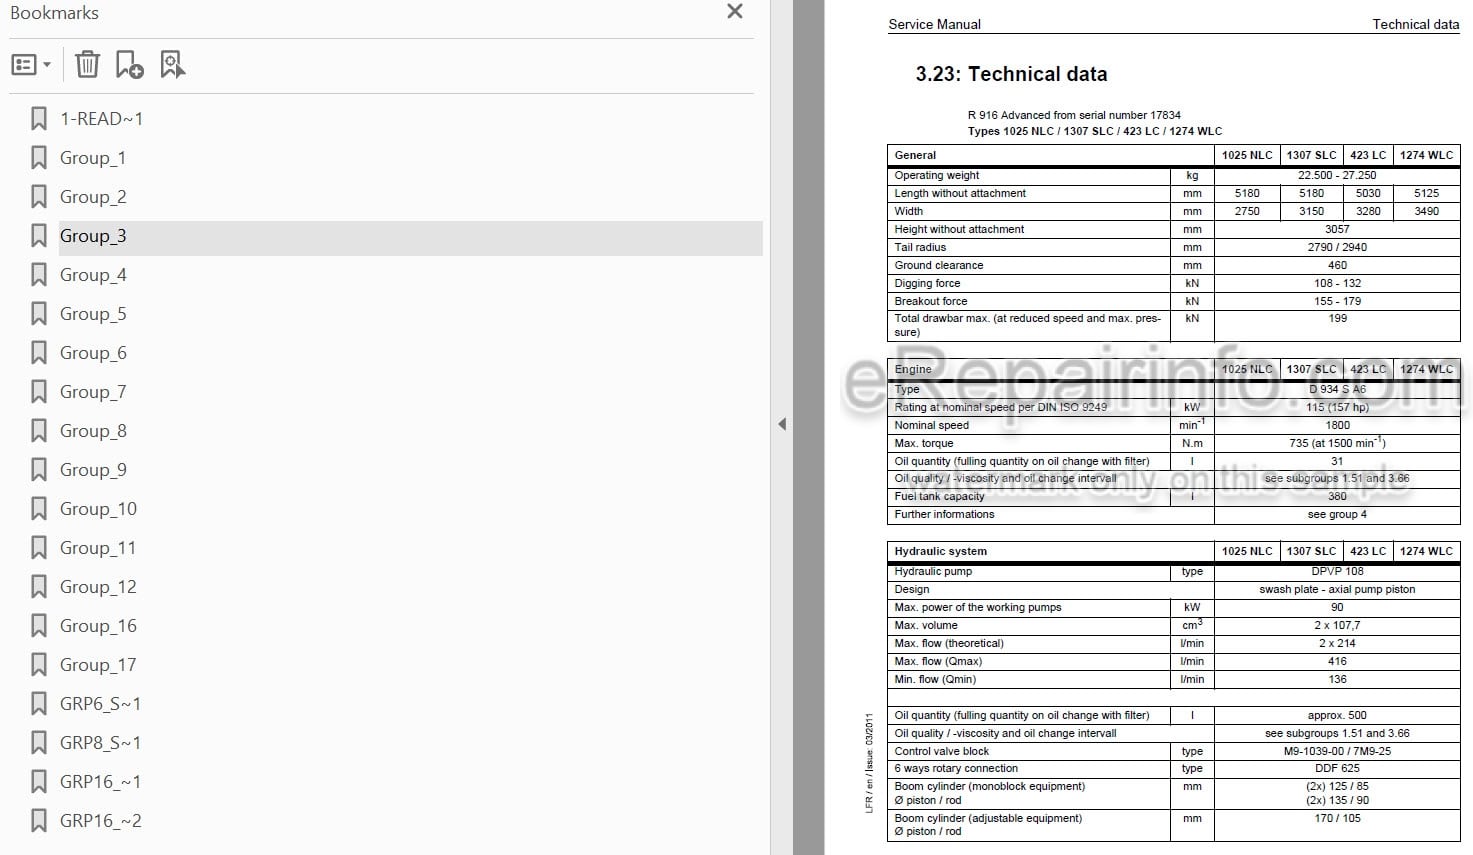Select Group_11 bookmark
The image size is (1473, 855).
(x=98, y=548)
